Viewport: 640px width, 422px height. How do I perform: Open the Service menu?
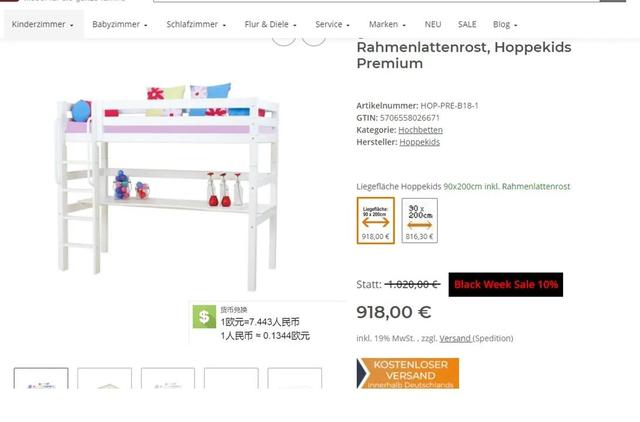tap(332, 24)
